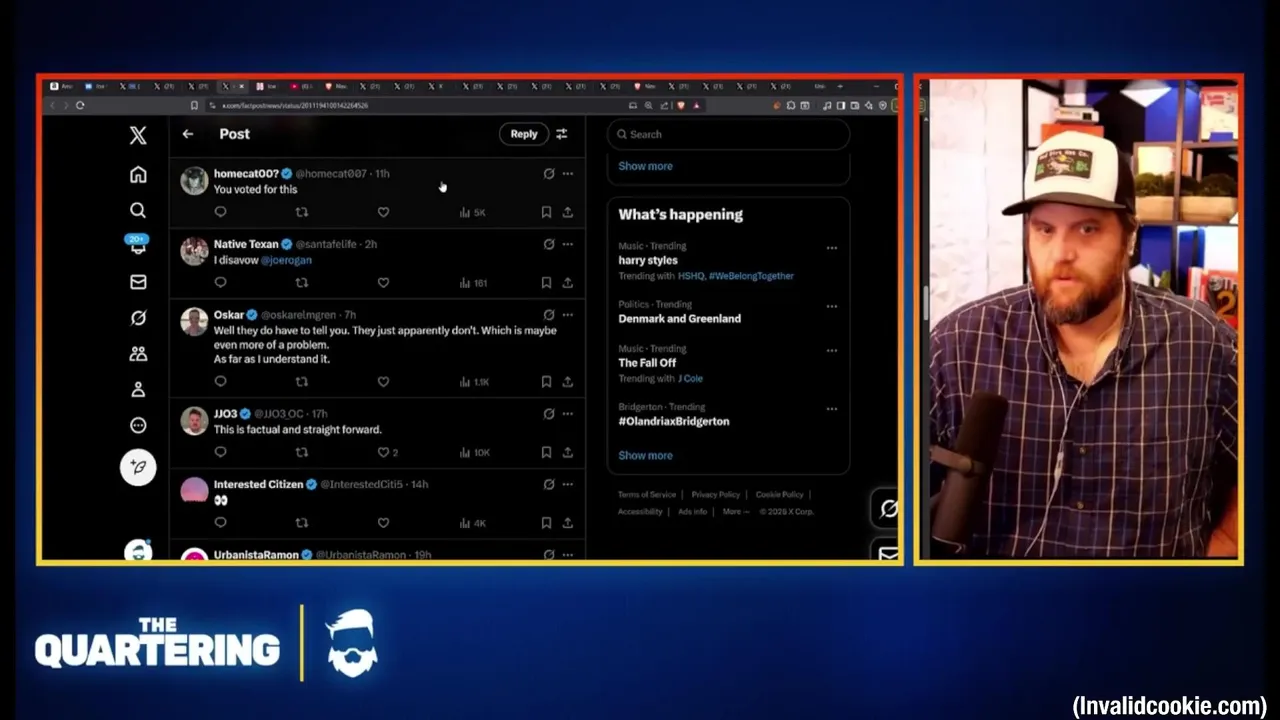Open Messages envelope in sidebar
This screenshot has height=720, width=1280.
[138, 282]
